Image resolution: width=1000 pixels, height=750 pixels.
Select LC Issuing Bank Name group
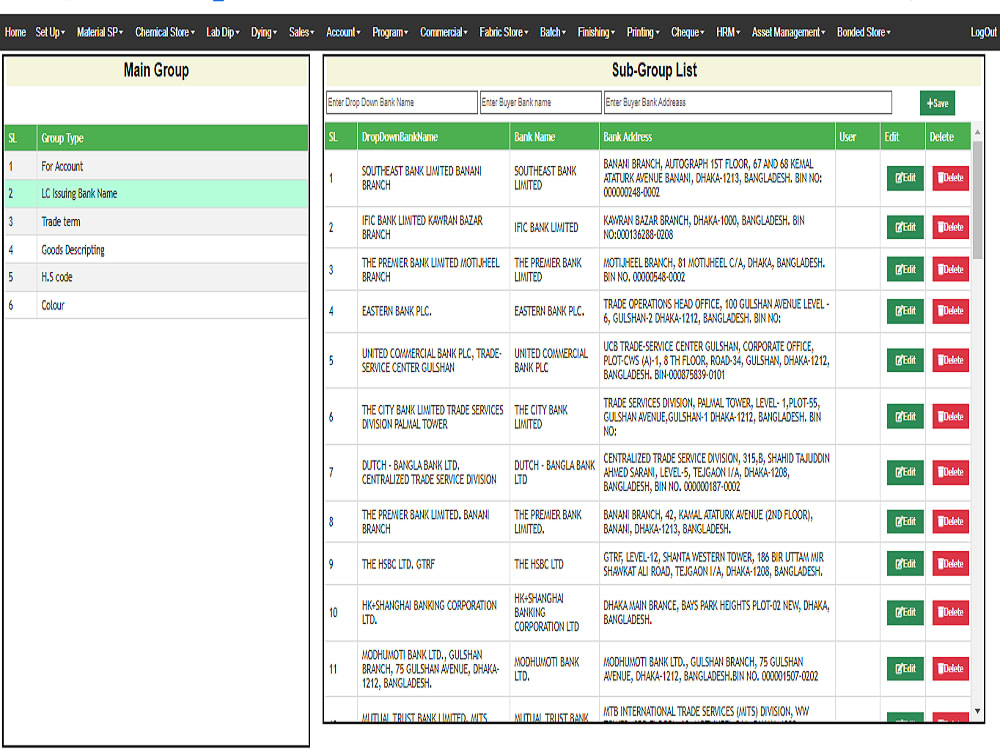tap(156, 194)
